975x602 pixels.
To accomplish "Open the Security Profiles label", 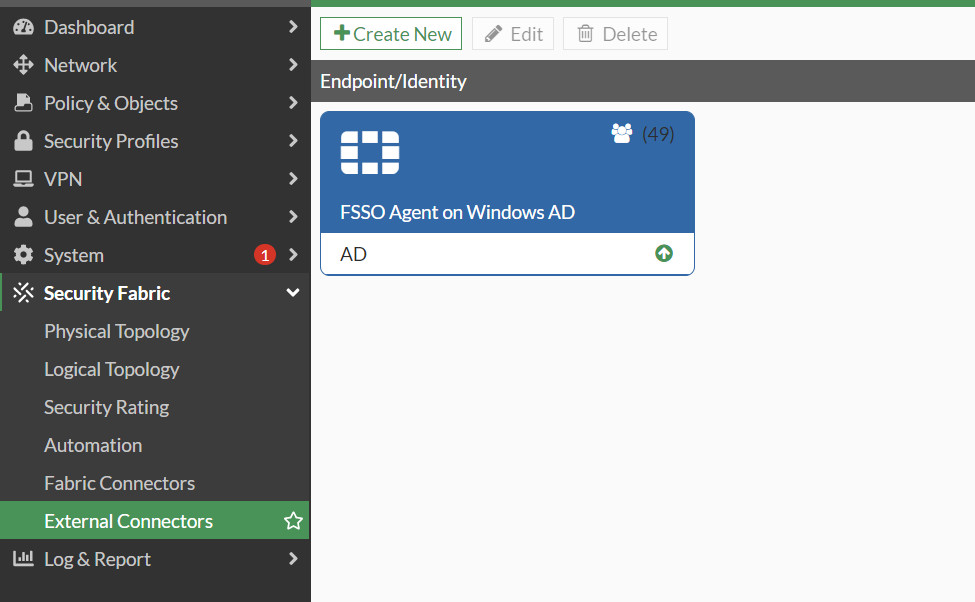I will pyautogui.click(x=111, y=141).
